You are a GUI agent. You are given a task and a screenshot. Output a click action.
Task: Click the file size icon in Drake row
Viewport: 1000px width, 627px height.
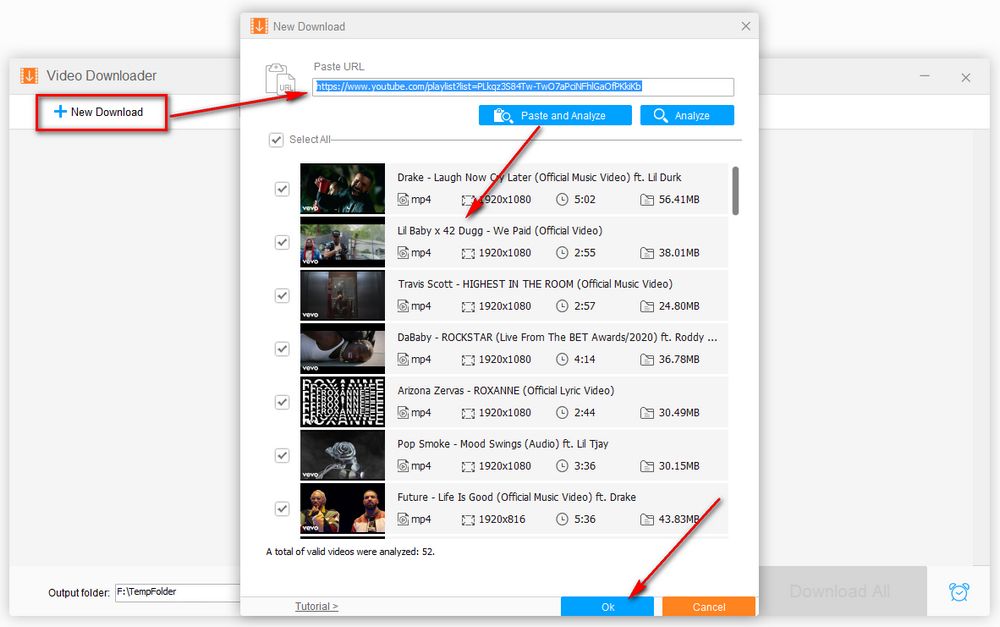(647, 200)
